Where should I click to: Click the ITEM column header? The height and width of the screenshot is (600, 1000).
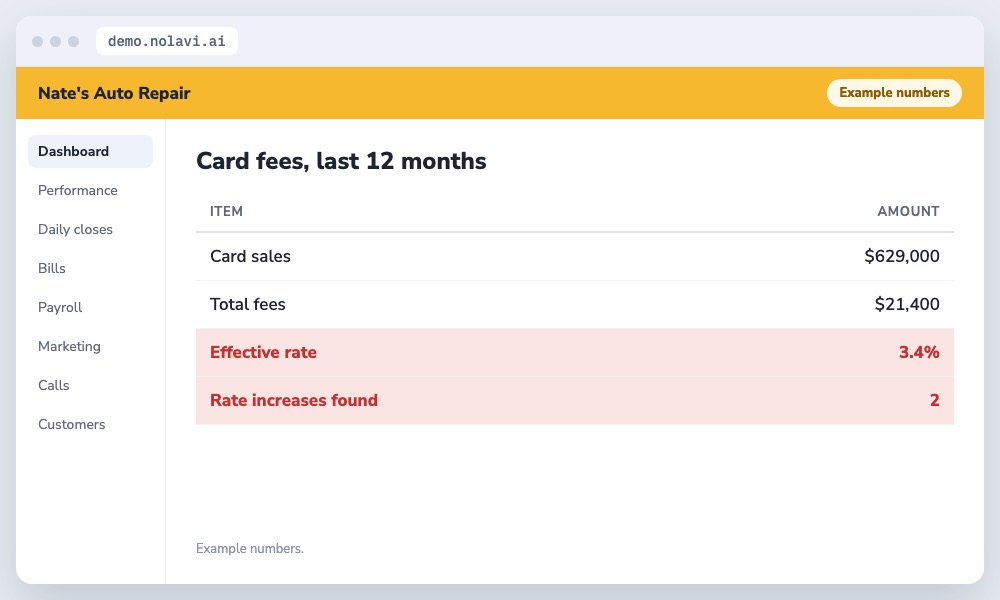[x=226, y=211]
